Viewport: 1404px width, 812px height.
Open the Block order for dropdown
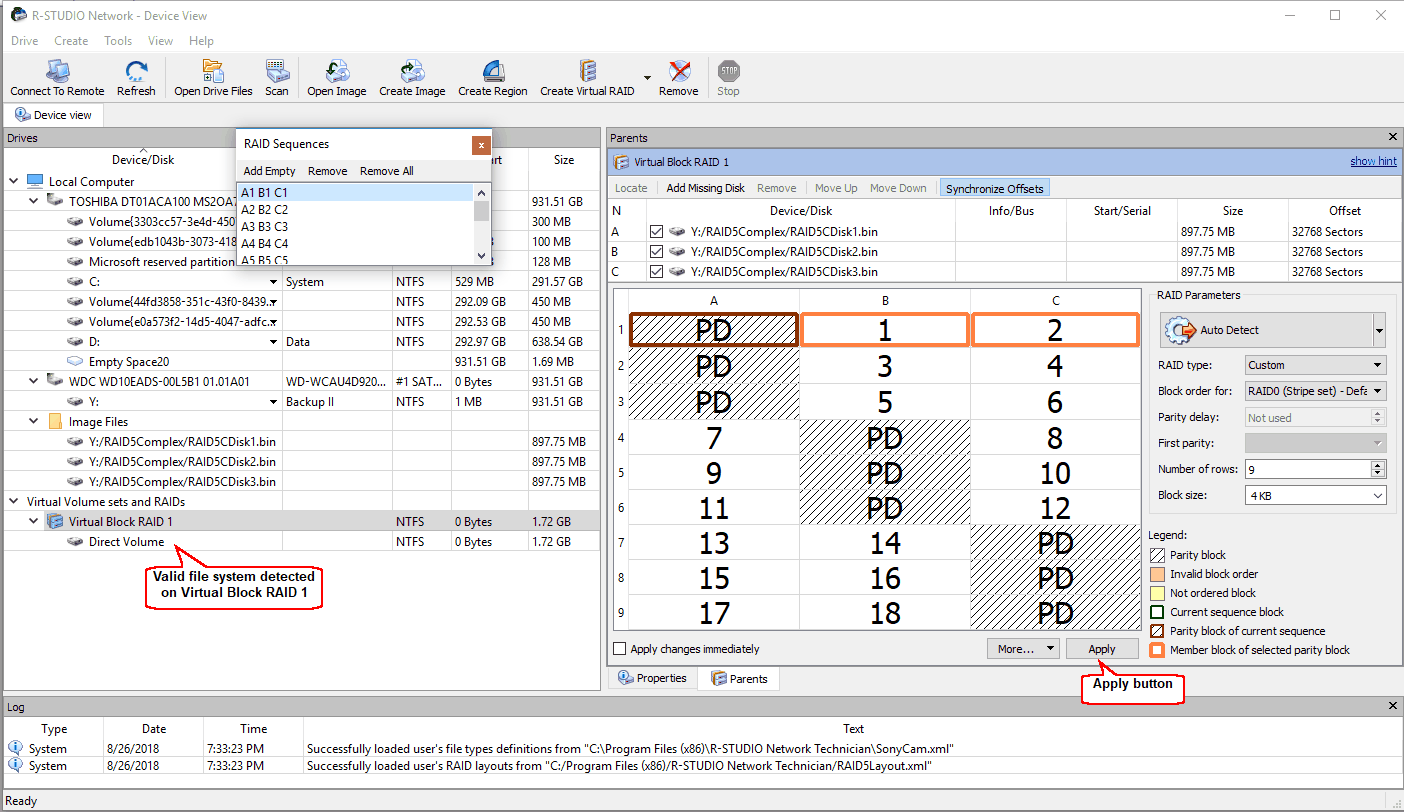(1316, 391)
